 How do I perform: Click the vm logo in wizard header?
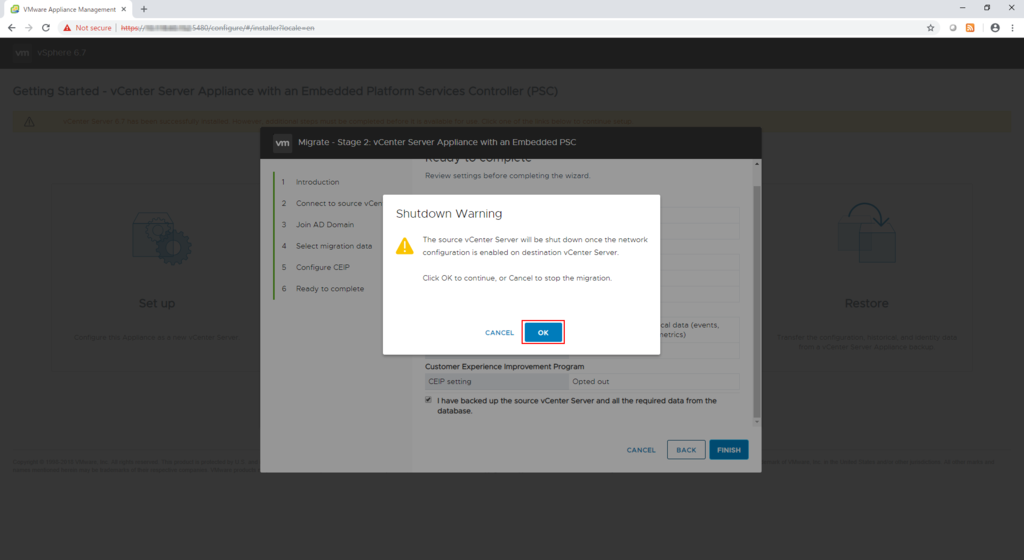pyautogui.click(x=282, y=142)
